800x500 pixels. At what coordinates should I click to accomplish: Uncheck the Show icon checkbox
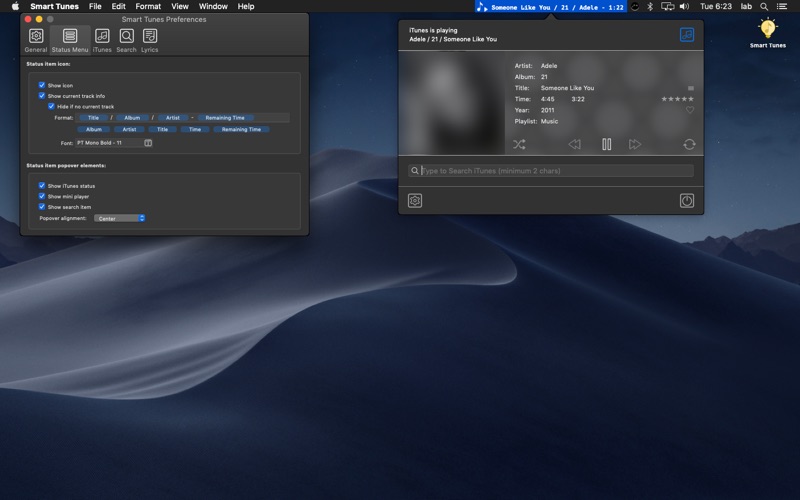coord(42,85)
